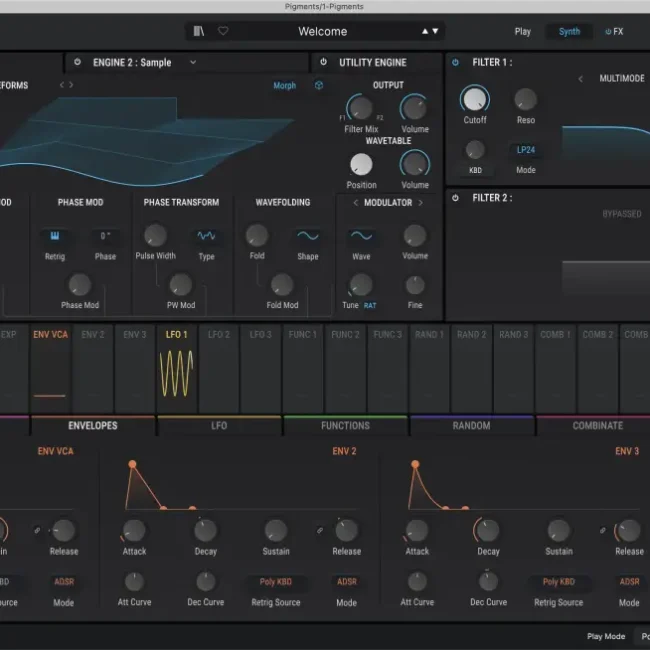Open the ENV 2 Poly KBD retrig source
The height and width of the screenshot is (650, 650).
275,582
